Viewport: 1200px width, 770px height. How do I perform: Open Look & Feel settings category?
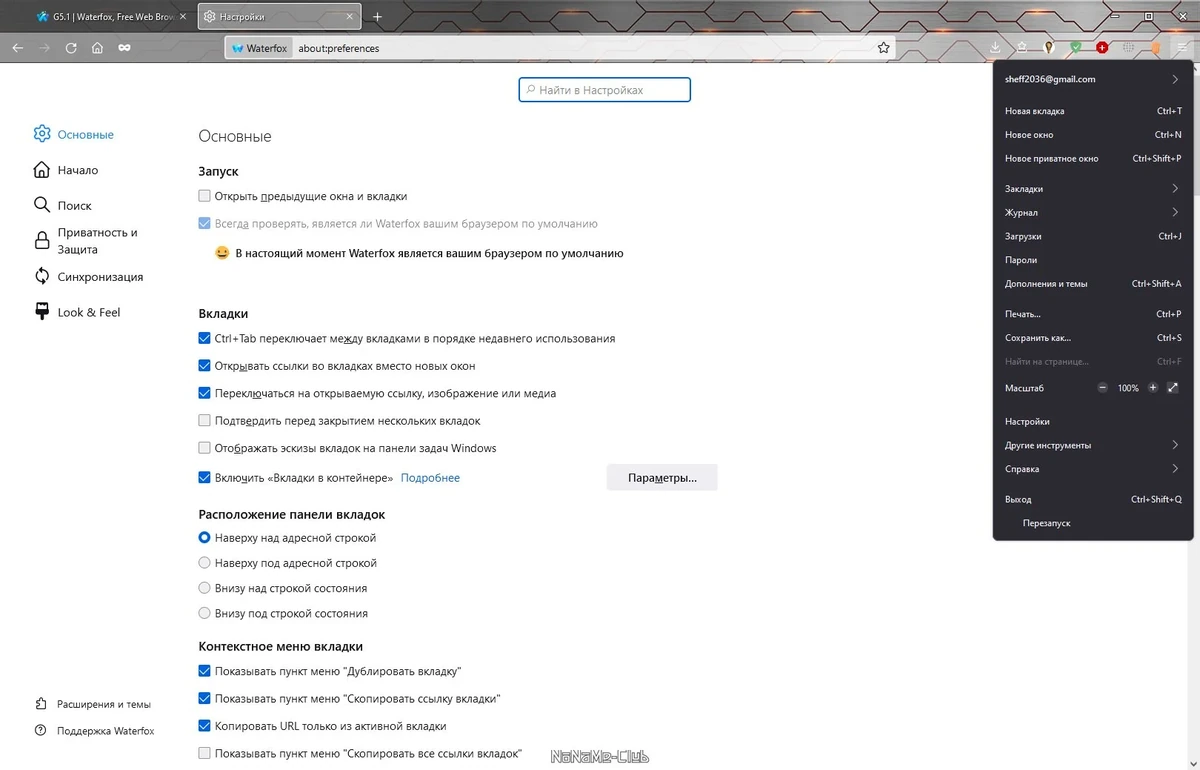click(x=77, y=312)
